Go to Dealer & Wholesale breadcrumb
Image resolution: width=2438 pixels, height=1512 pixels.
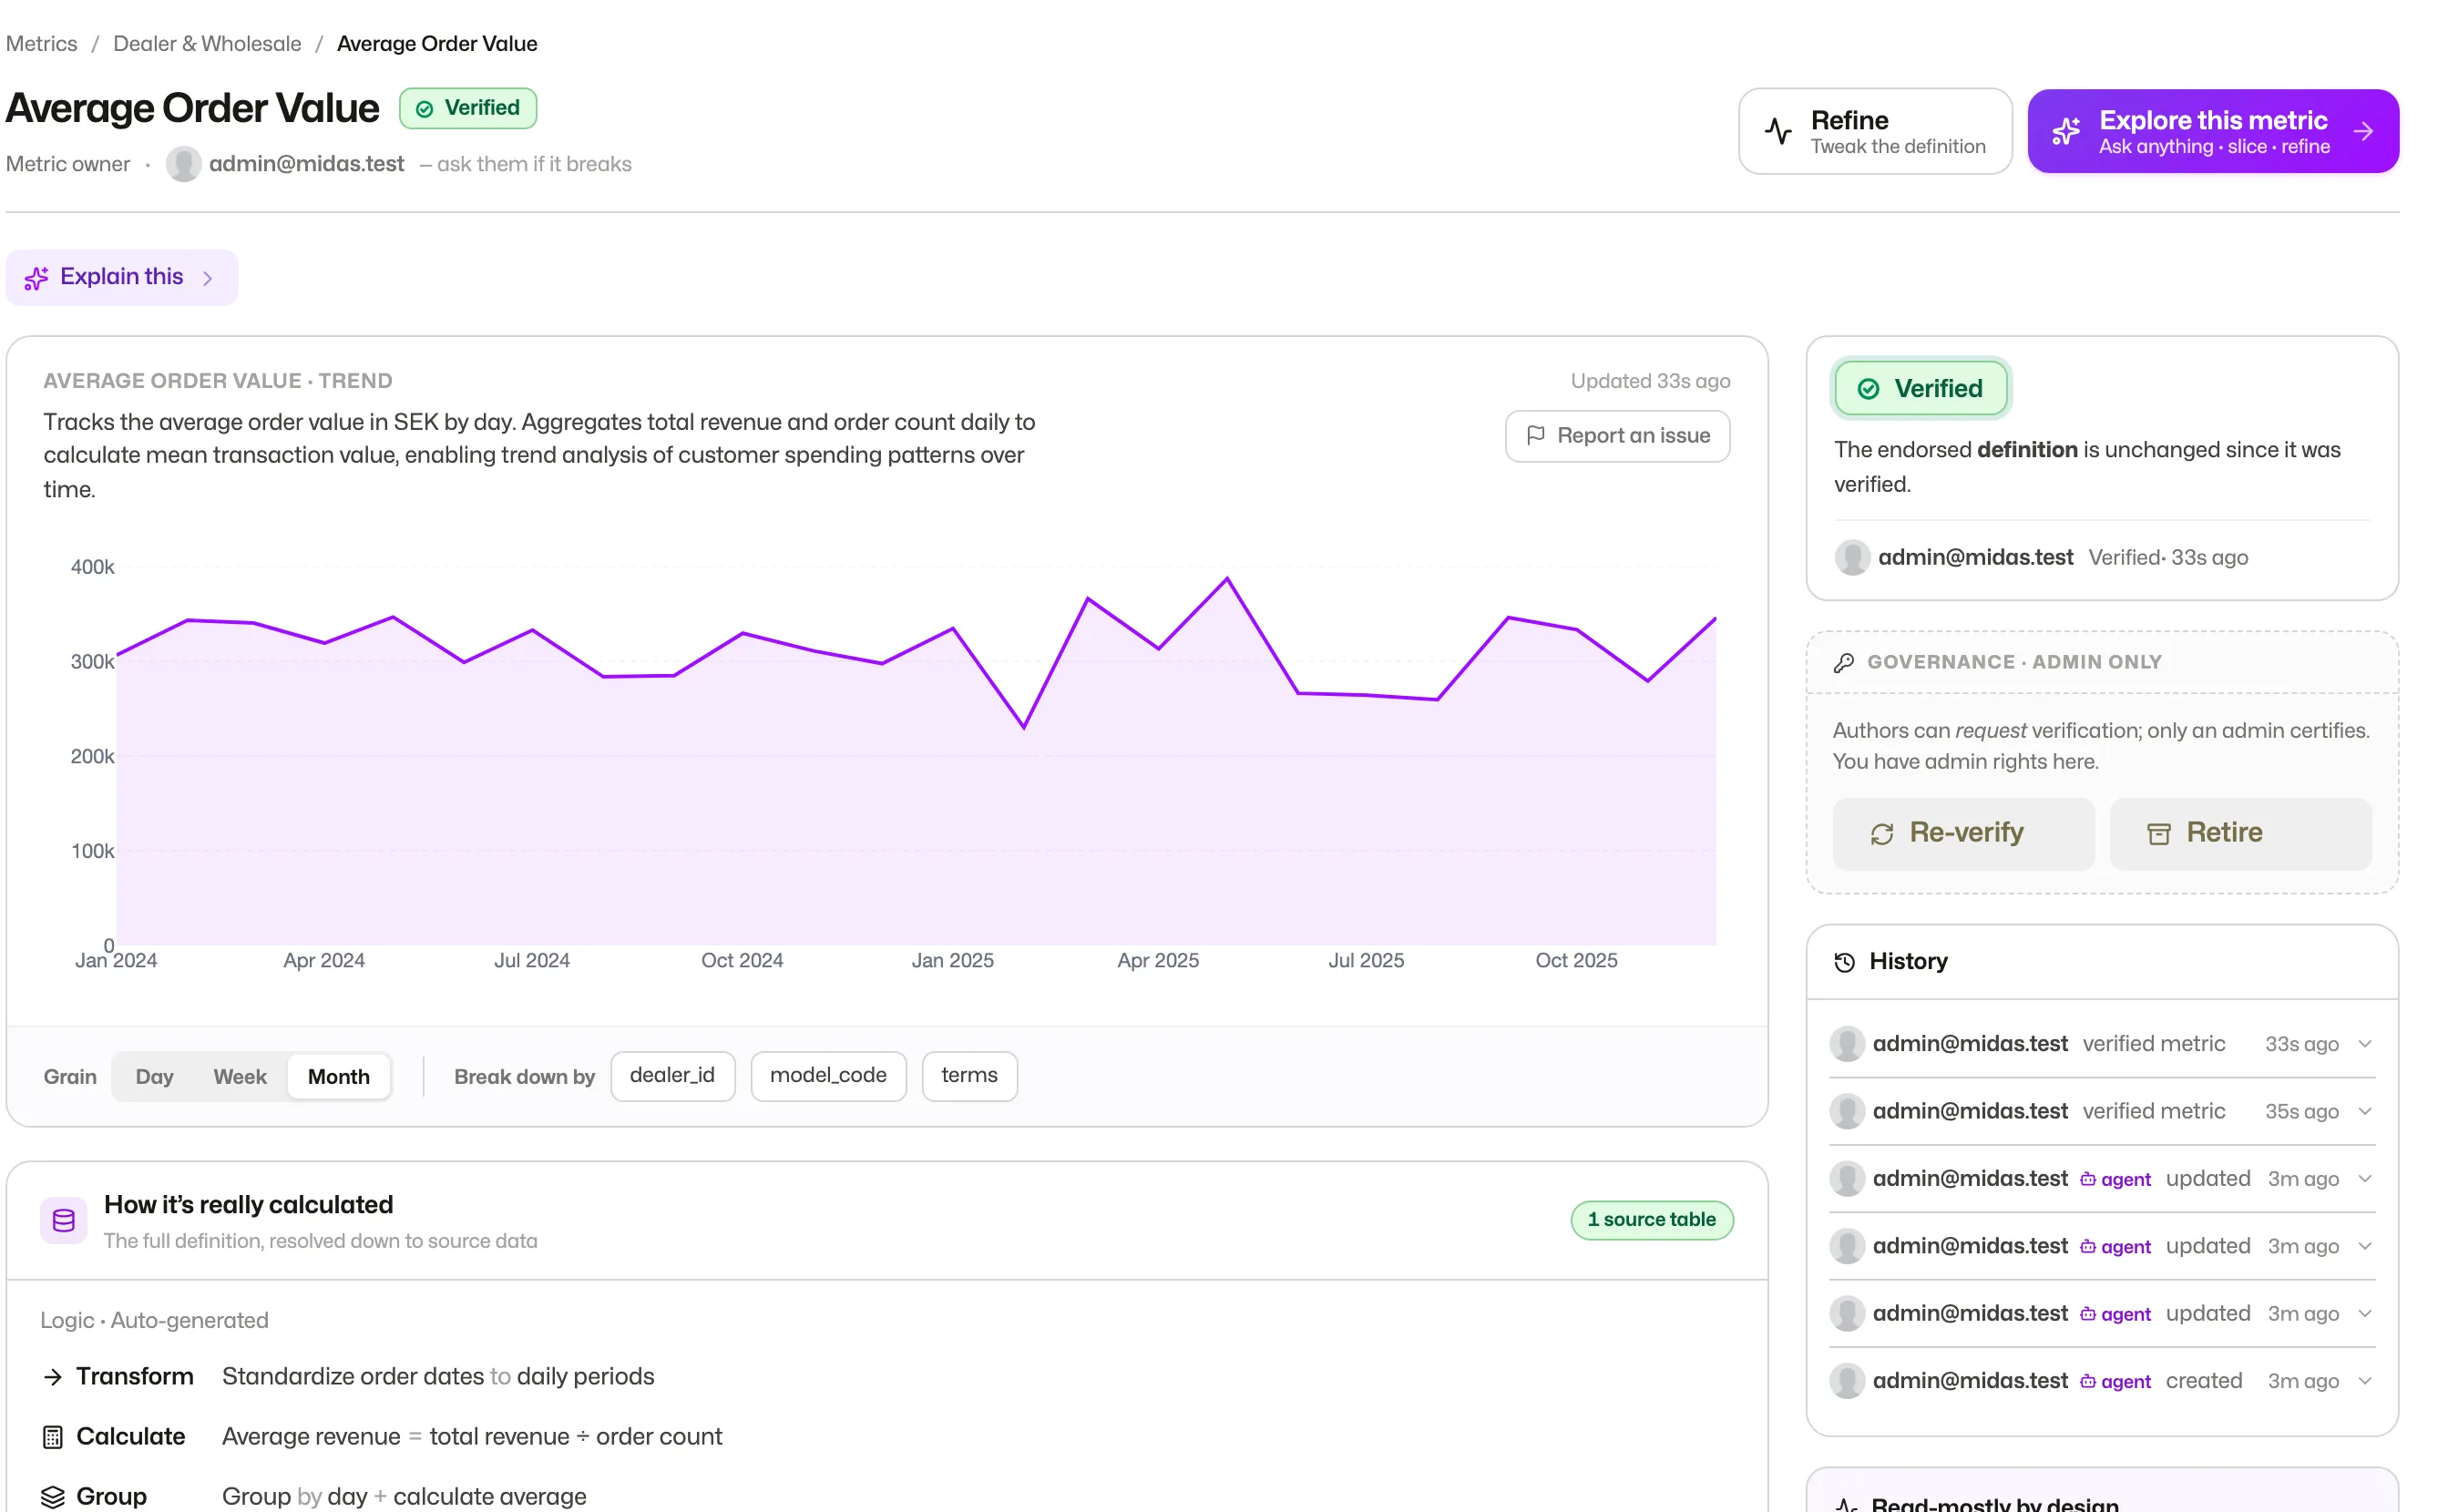207,44
